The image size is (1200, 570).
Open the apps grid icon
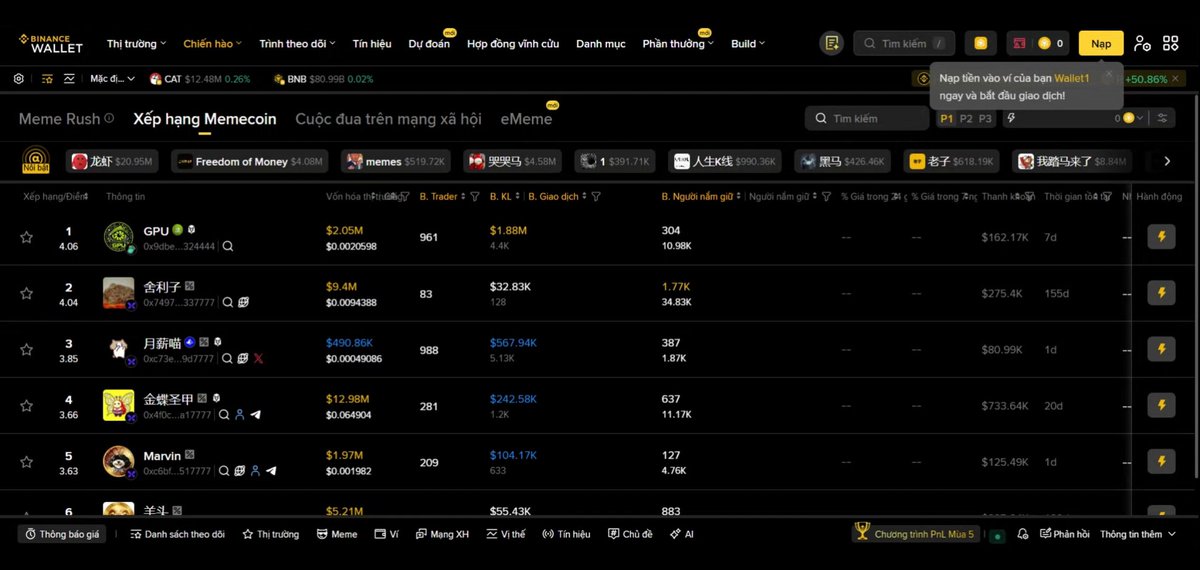(x=1171, y=43)
